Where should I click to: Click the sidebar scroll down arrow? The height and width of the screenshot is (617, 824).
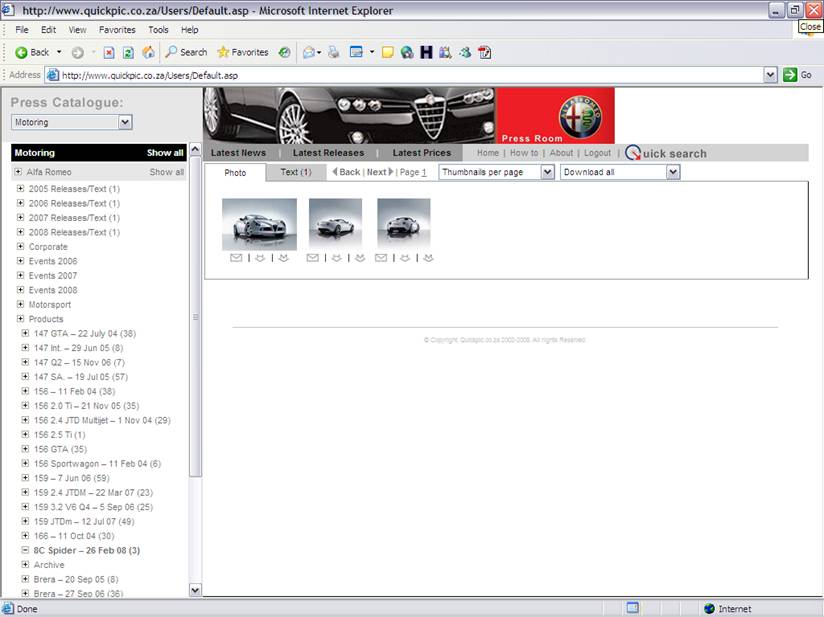pos(195,590)
